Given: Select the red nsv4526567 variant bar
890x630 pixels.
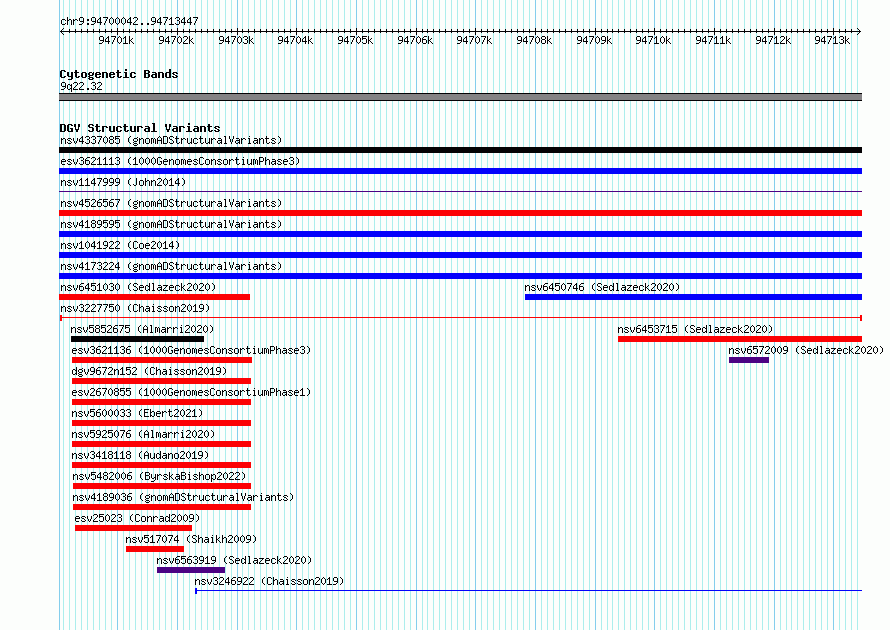Looking at the screenshot, I should pyautogui.click(x=460, y=213).
